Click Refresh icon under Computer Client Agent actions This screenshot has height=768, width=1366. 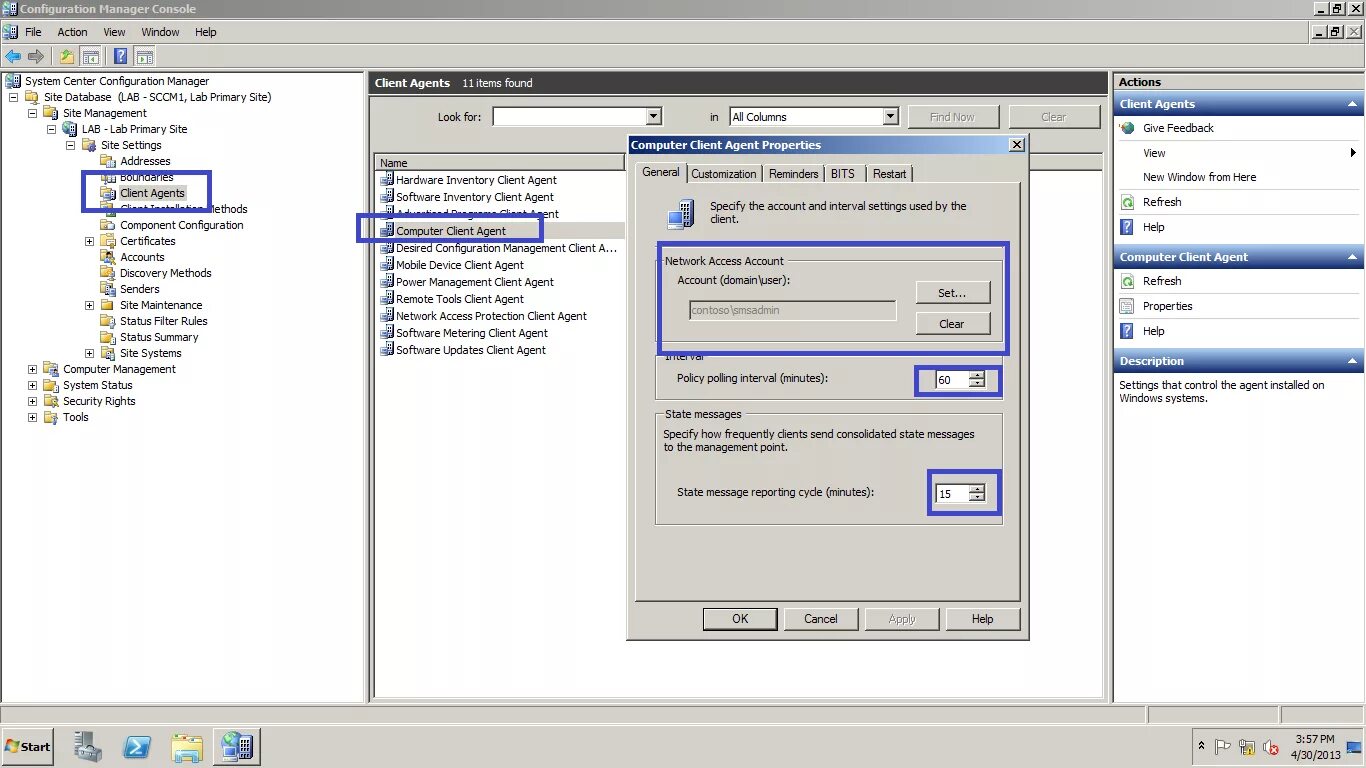click(x=1127, y=281)
